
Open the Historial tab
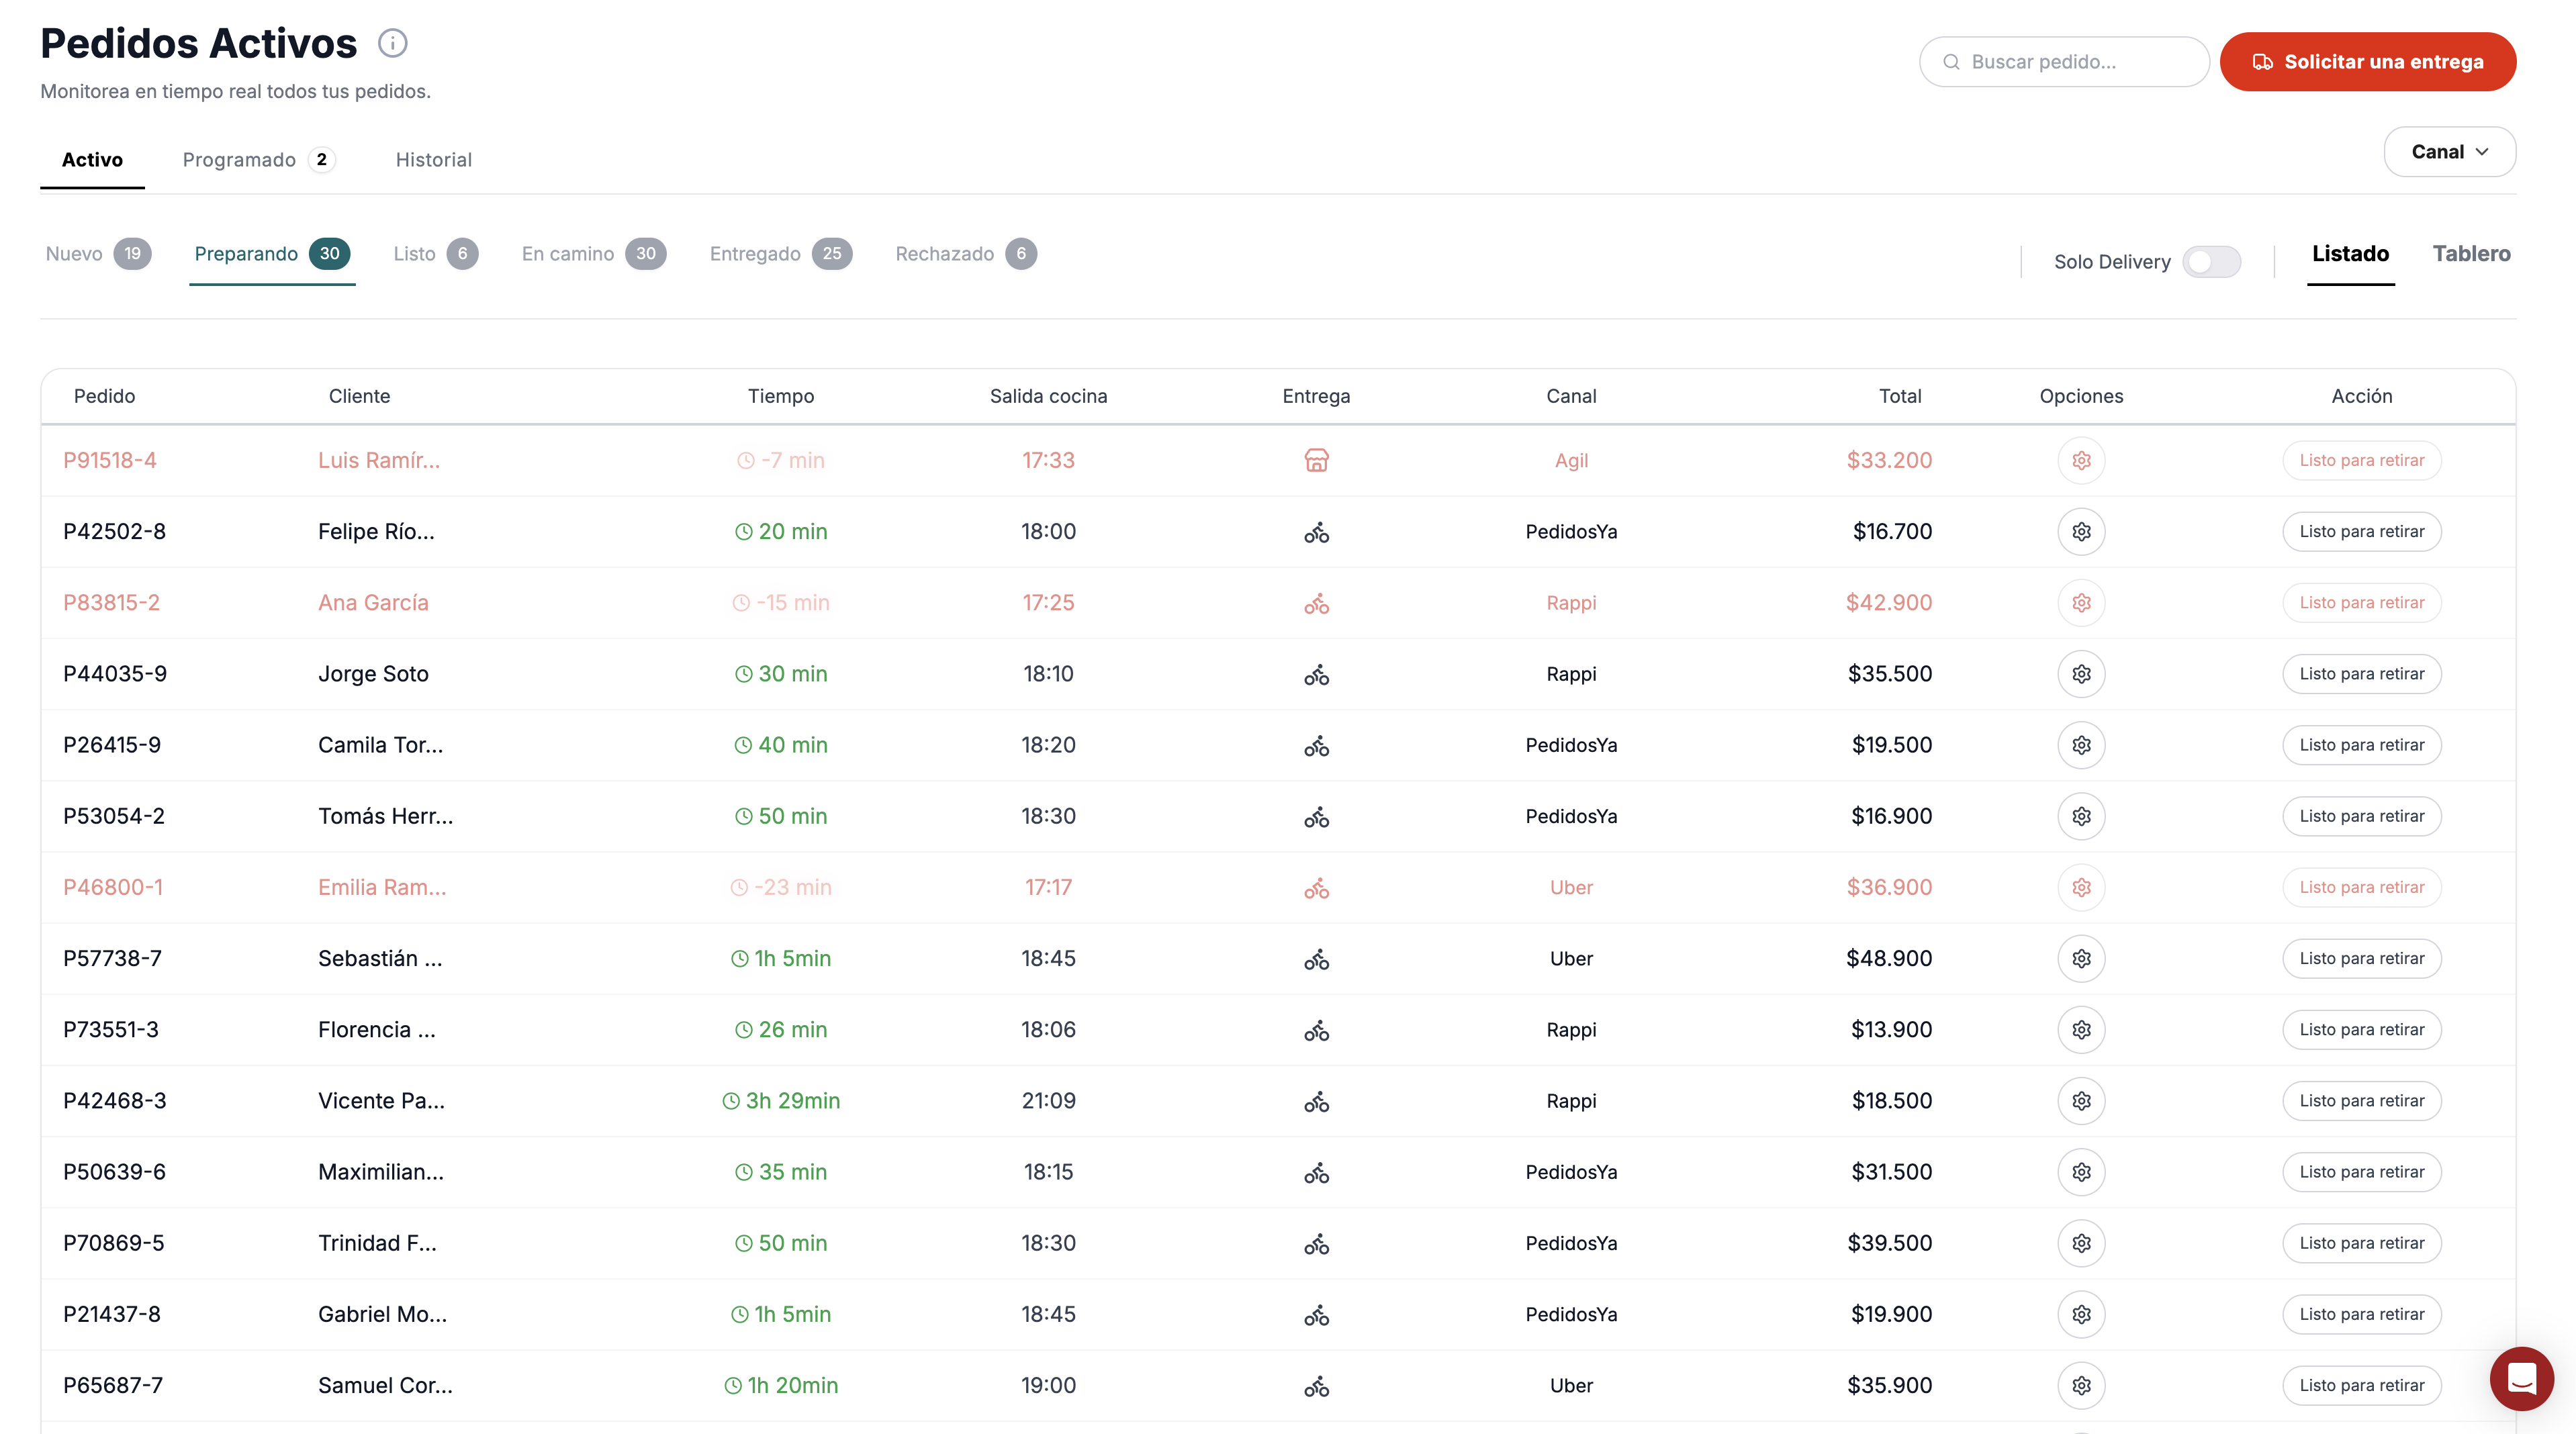click(433, 160)
